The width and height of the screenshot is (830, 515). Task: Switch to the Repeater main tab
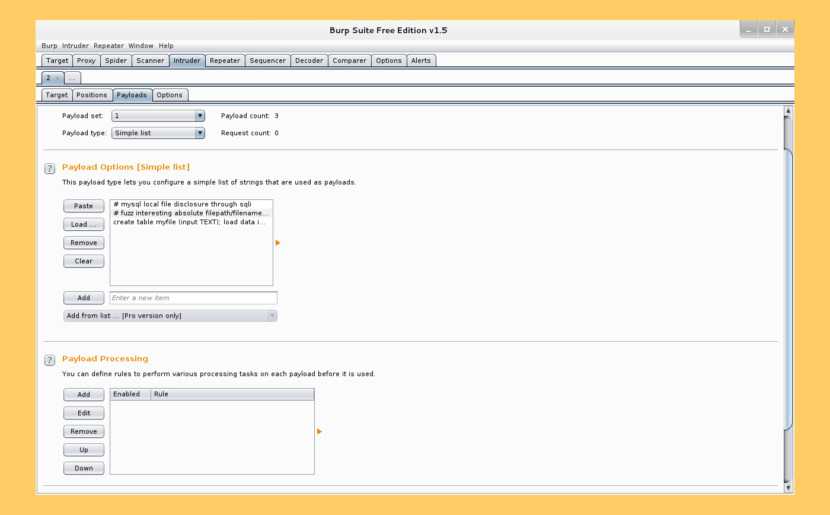pyautogui.click(x=225, y=60)
